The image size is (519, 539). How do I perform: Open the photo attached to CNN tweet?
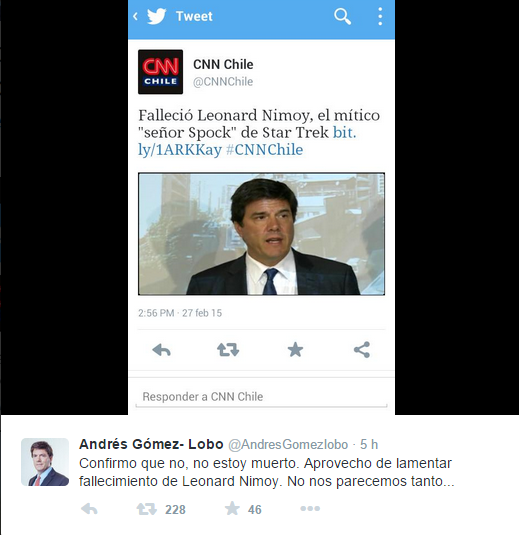(x=261, y=234)
